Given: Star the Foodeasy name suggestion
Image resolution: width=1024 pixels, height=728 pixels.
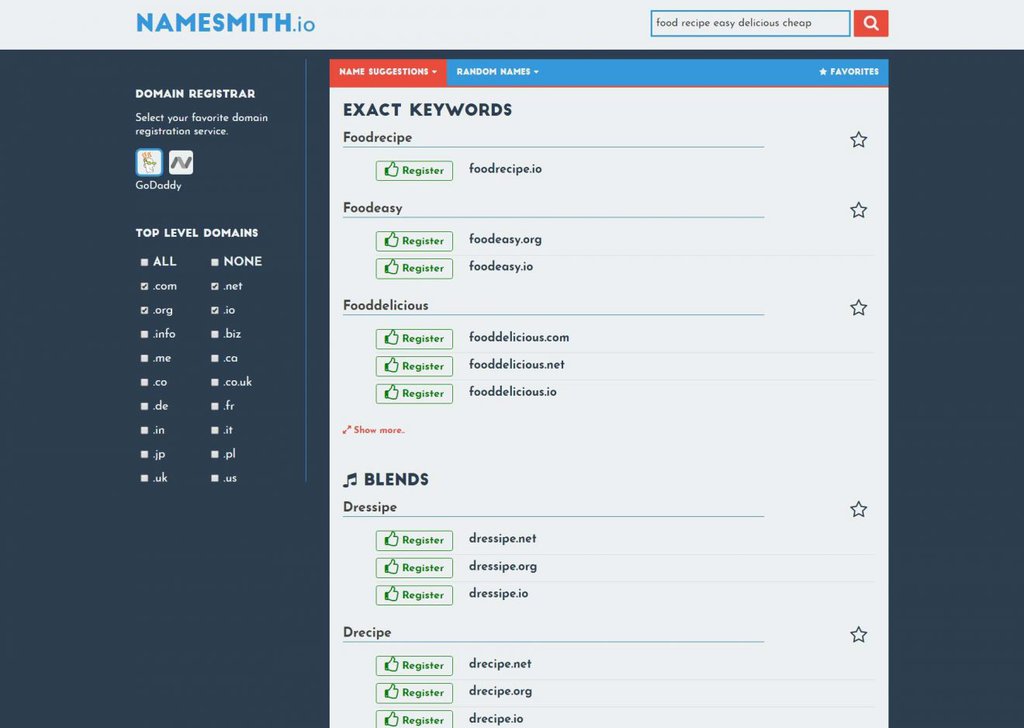Looking at the screenshot, I should (x=858, y=210).
